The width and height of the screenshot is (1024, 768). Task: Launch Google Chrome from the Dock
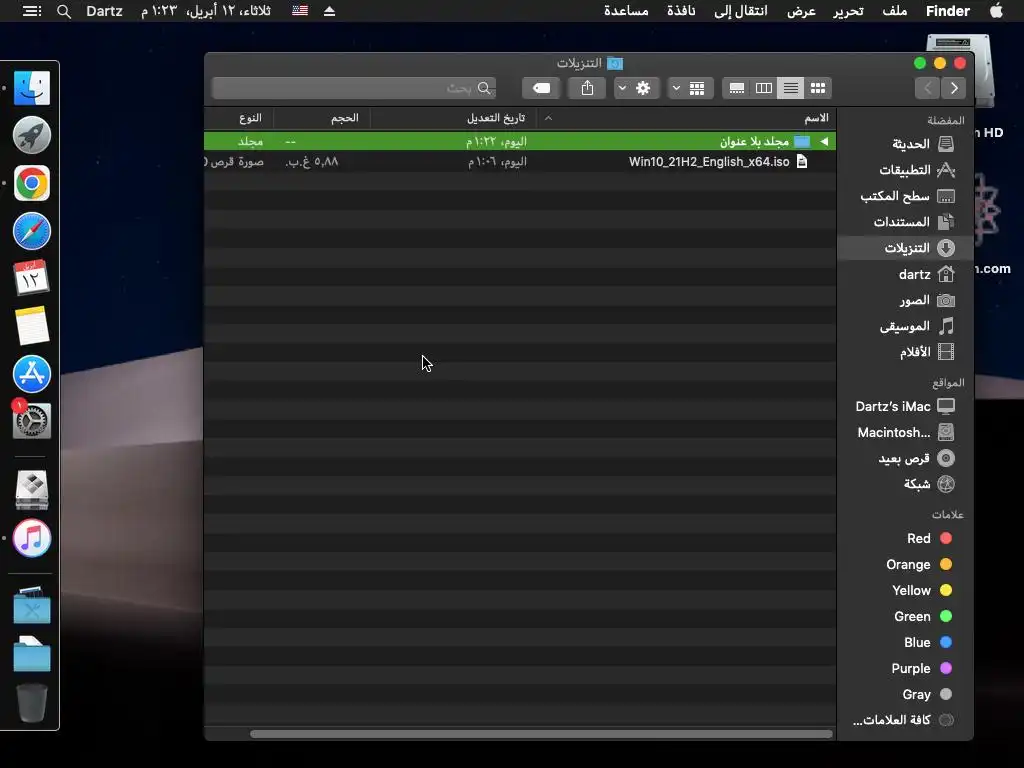(31, 183)
